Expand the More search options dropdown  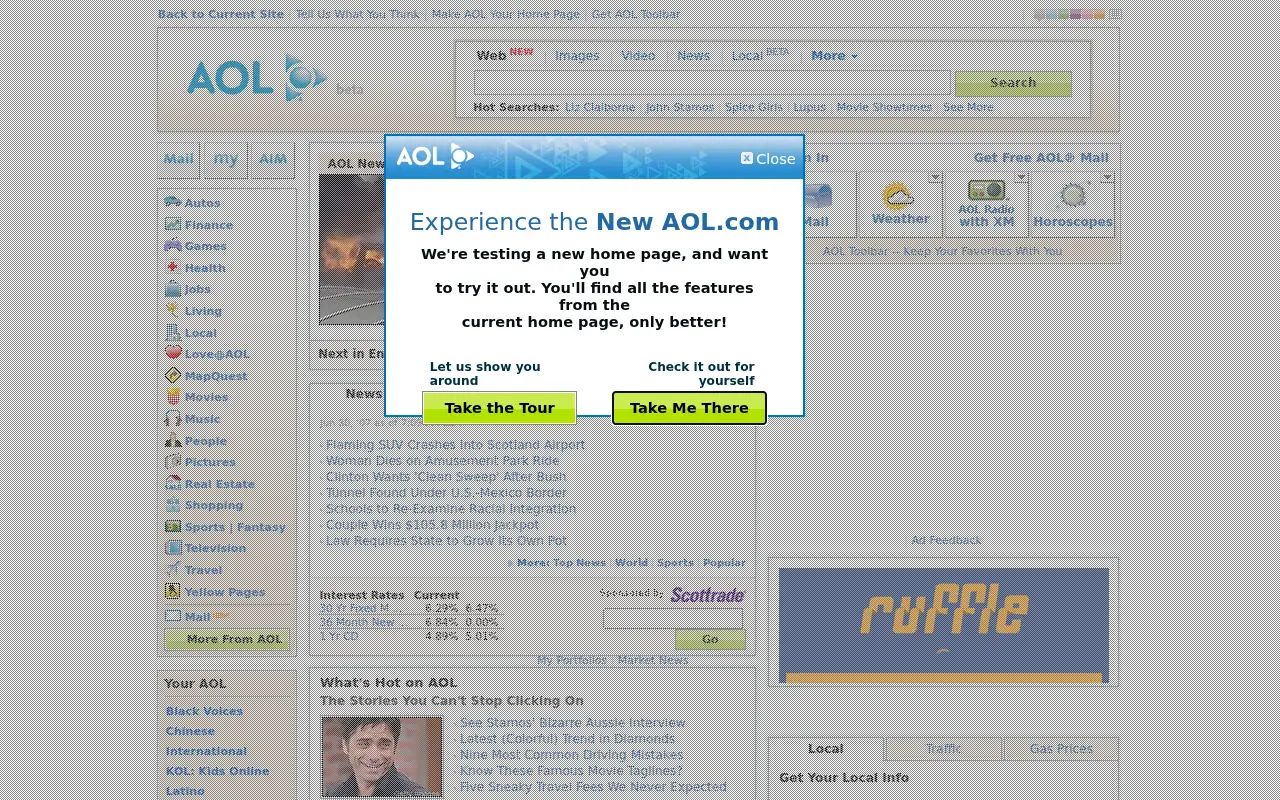834,56
